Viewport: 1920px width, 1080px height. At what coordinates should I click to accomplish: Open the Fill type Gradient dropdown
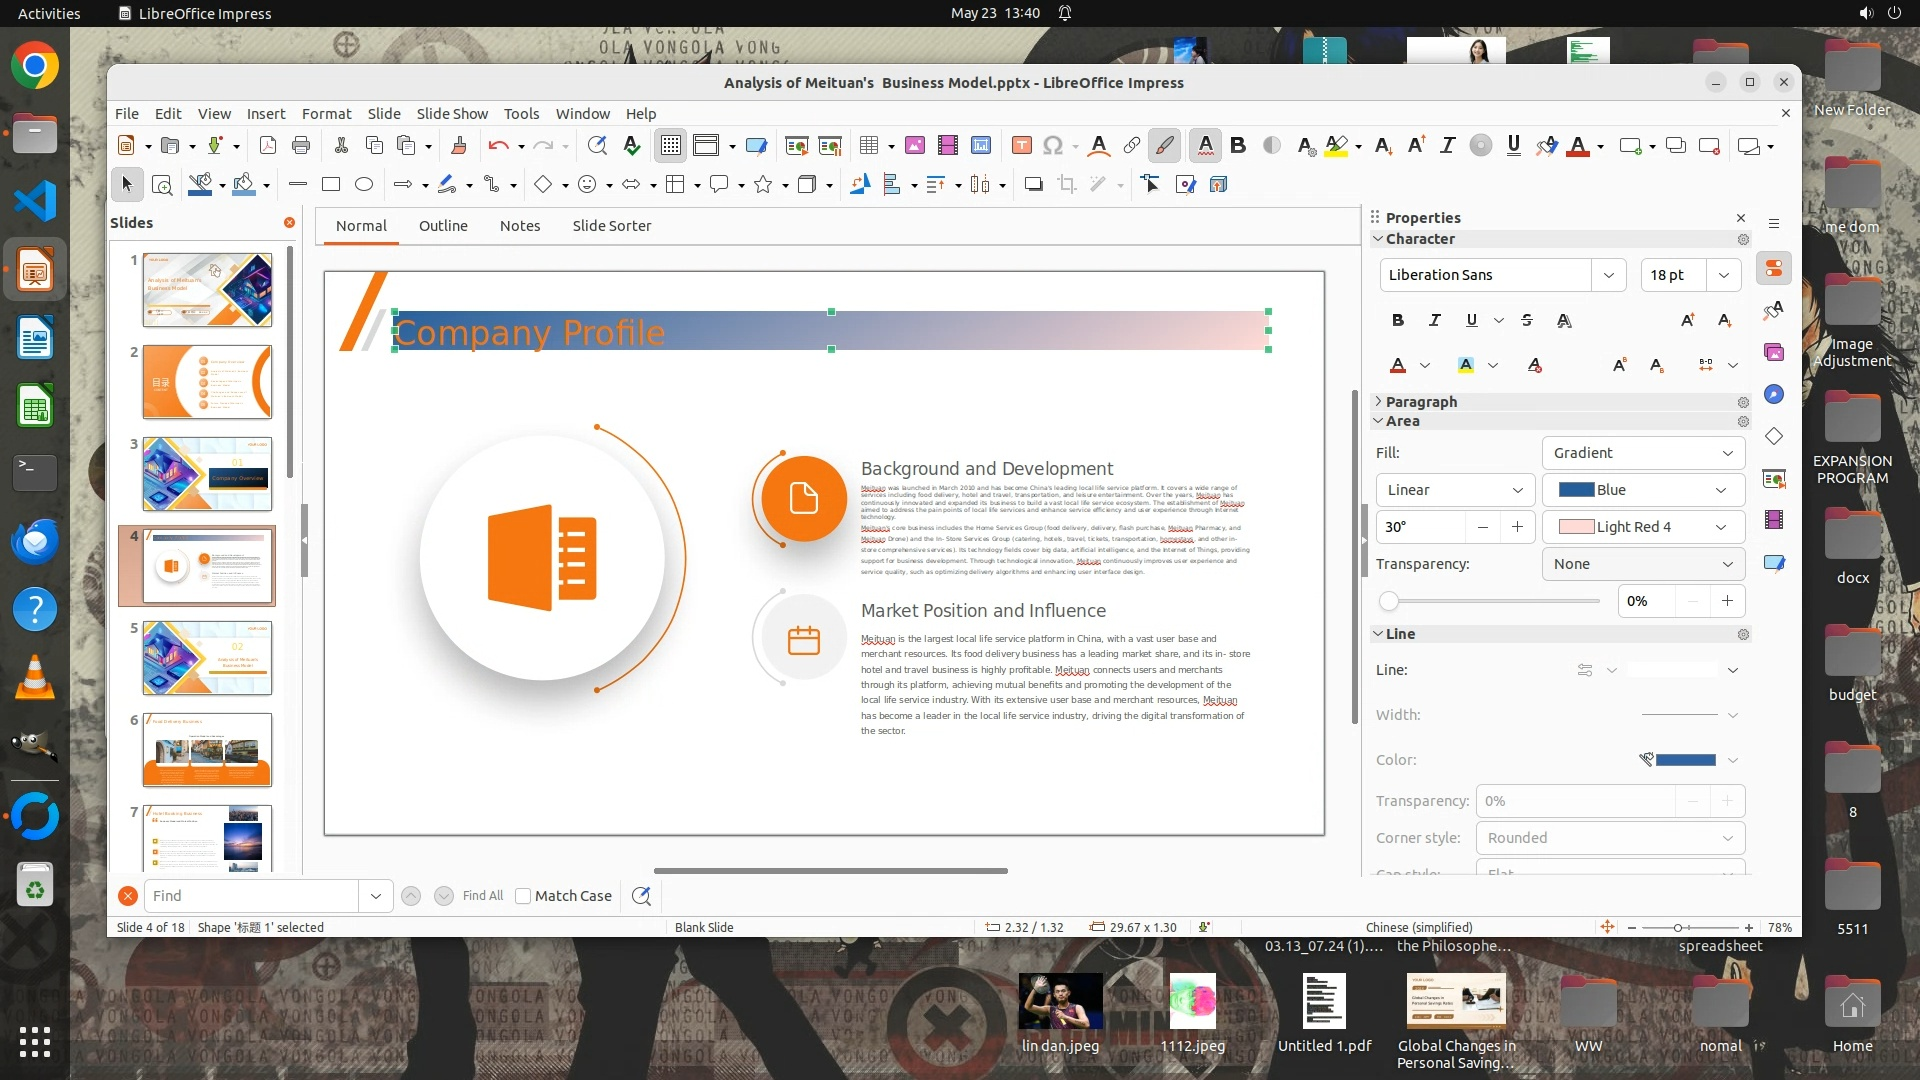point(1643,453)
